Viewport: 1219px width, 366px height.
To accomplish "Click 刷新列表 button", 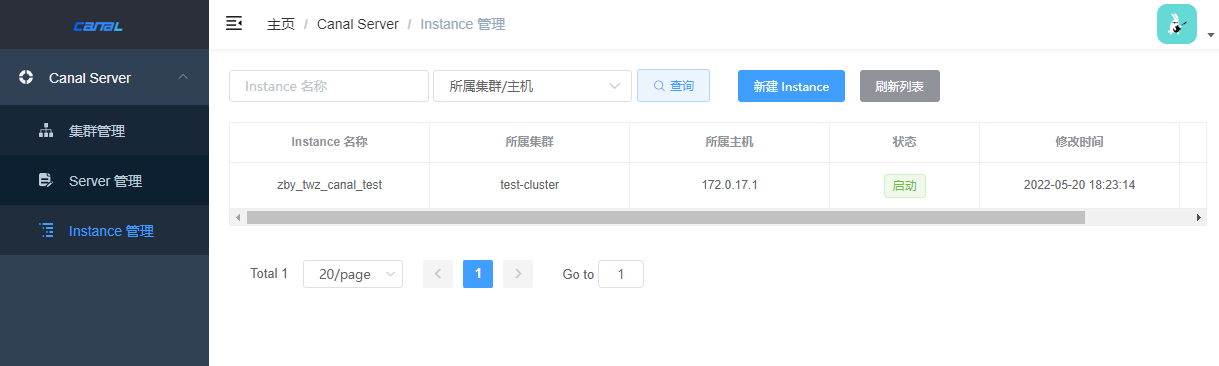I will 899,86.
